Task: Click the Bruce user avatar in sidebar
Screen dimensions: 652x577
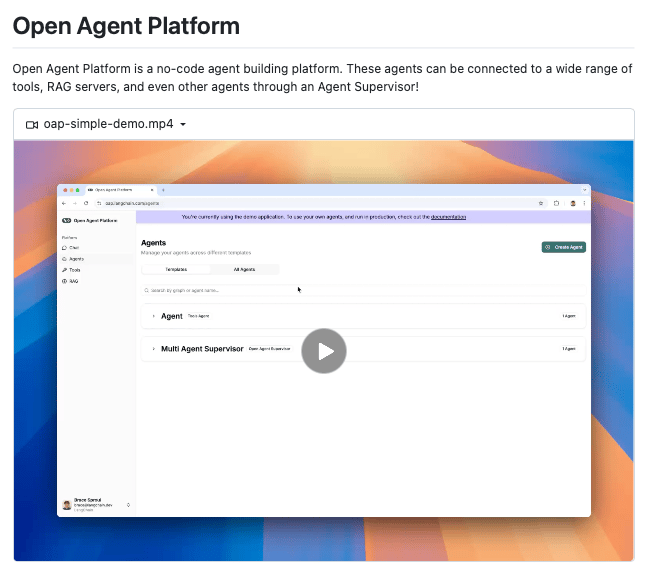Action: 67,505
